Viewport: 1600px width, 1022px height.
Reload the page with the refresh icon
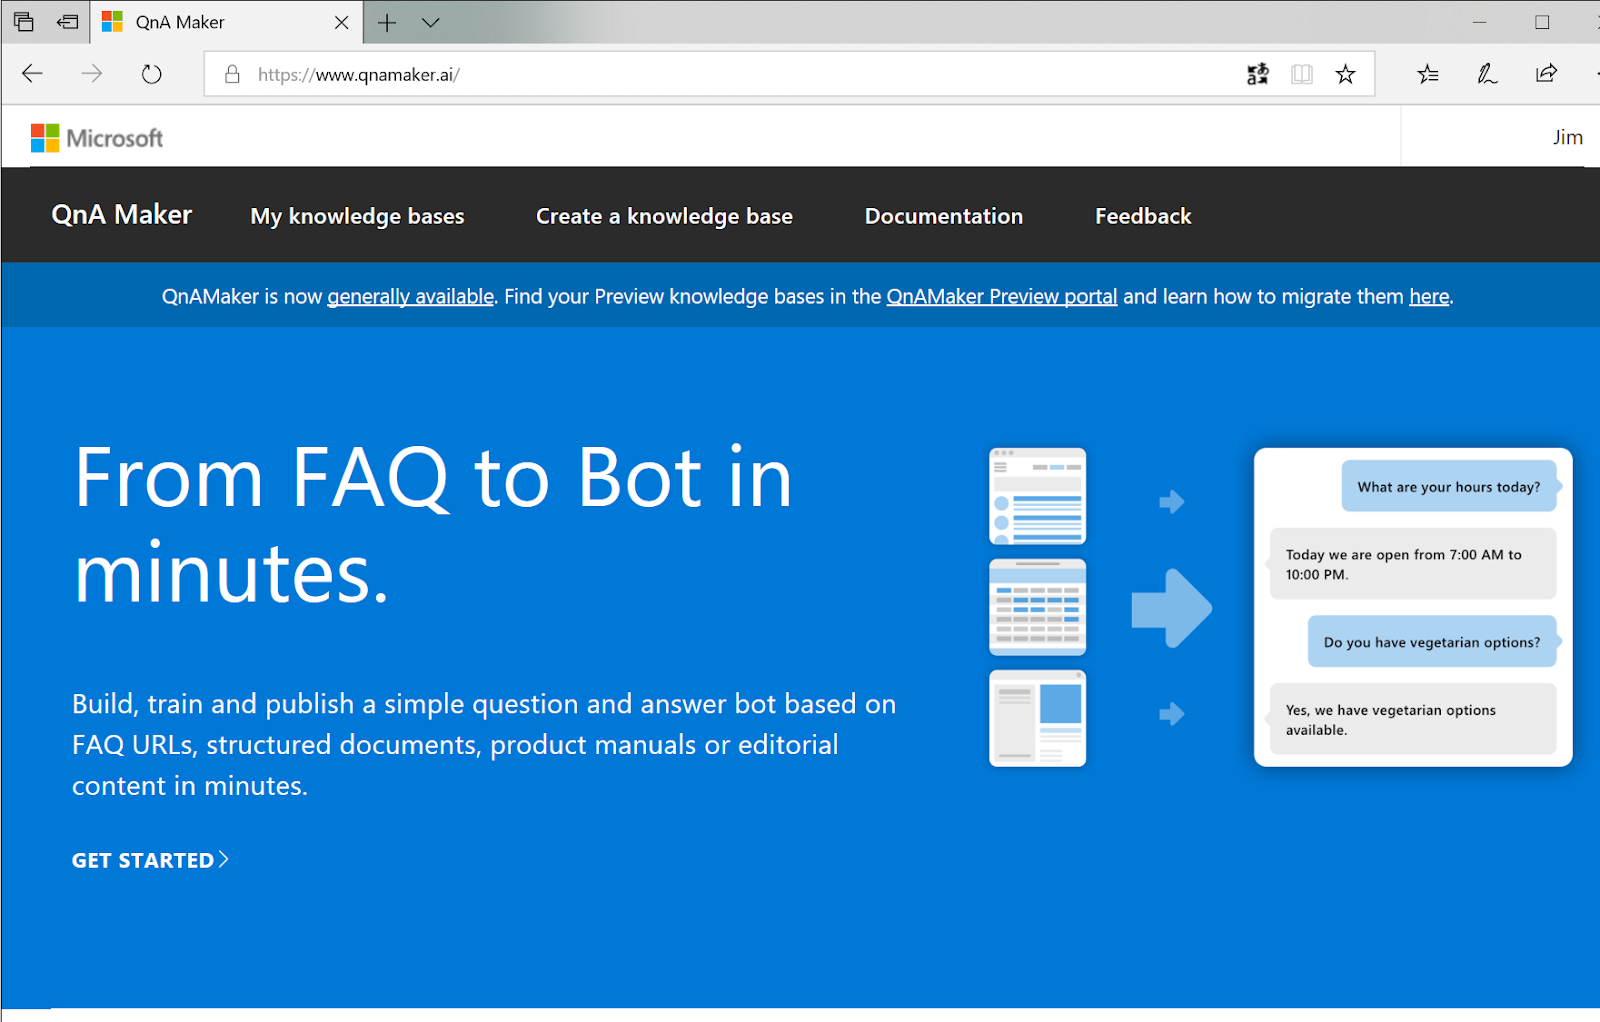pyautogui.click(x=151, y=74)
